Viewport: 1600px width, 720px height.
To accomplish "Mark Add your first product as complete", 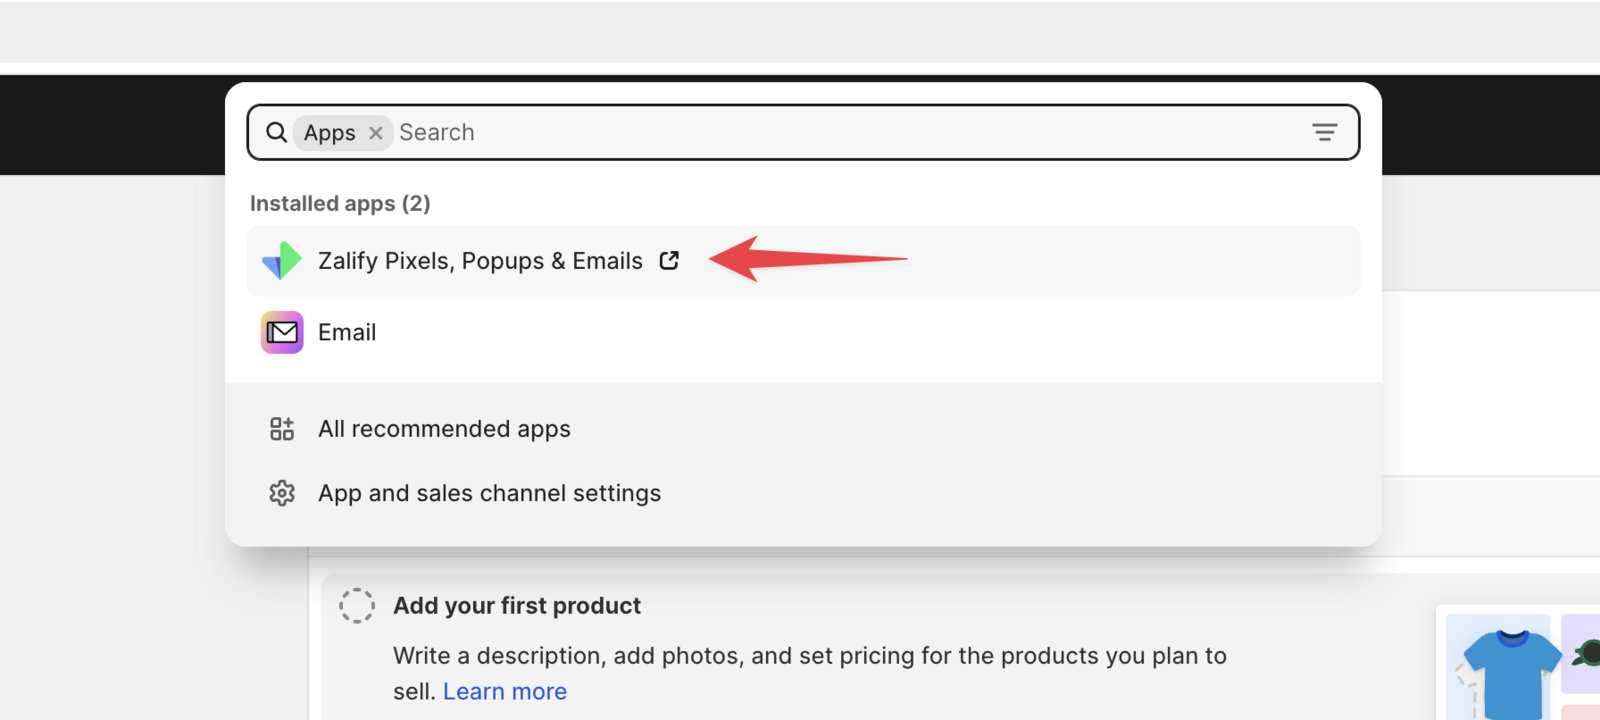I will (x=357, y=605).
